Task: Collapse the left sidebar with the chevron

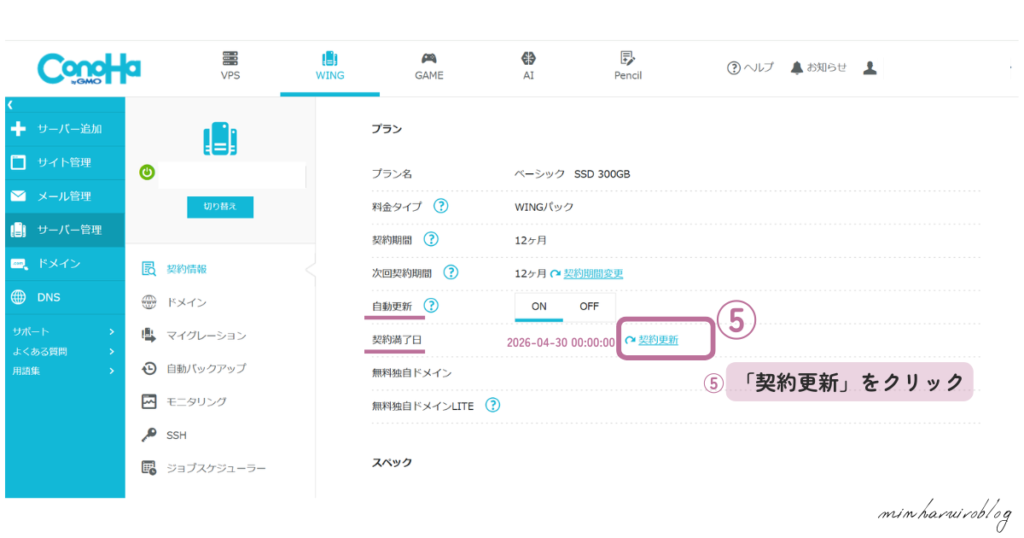Action: tap(10, 104)
